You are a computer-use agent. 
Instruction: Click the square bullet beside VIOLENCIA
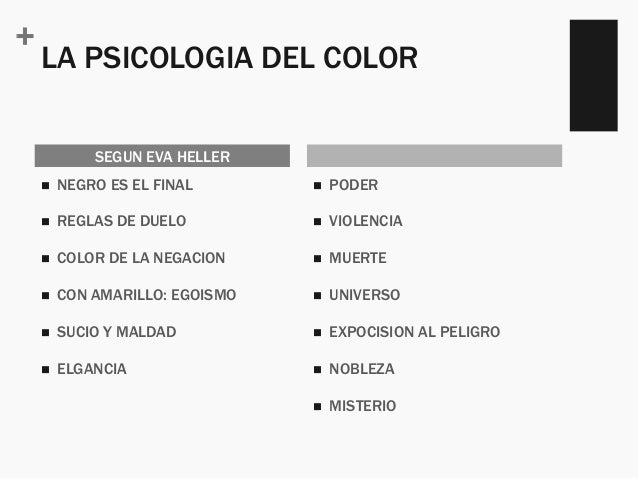[x=318, y=222]
